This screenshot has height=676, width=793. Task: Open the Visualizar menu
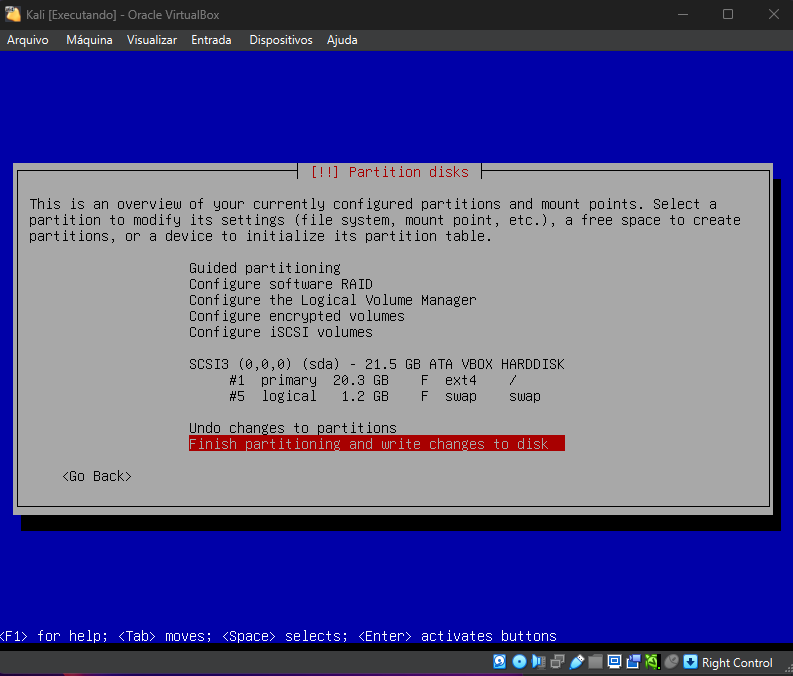[152, 40]
